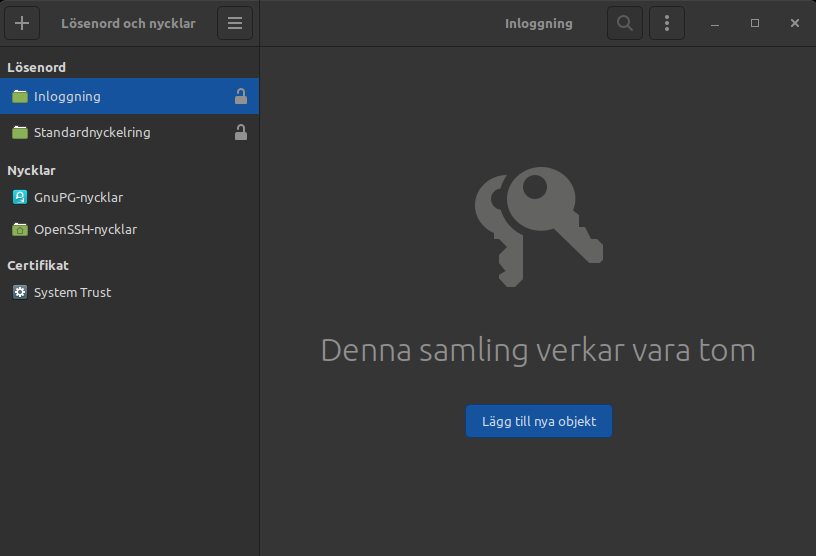
Task: Click the Standardnyckelring folder icon
Action: coord(20,132)
